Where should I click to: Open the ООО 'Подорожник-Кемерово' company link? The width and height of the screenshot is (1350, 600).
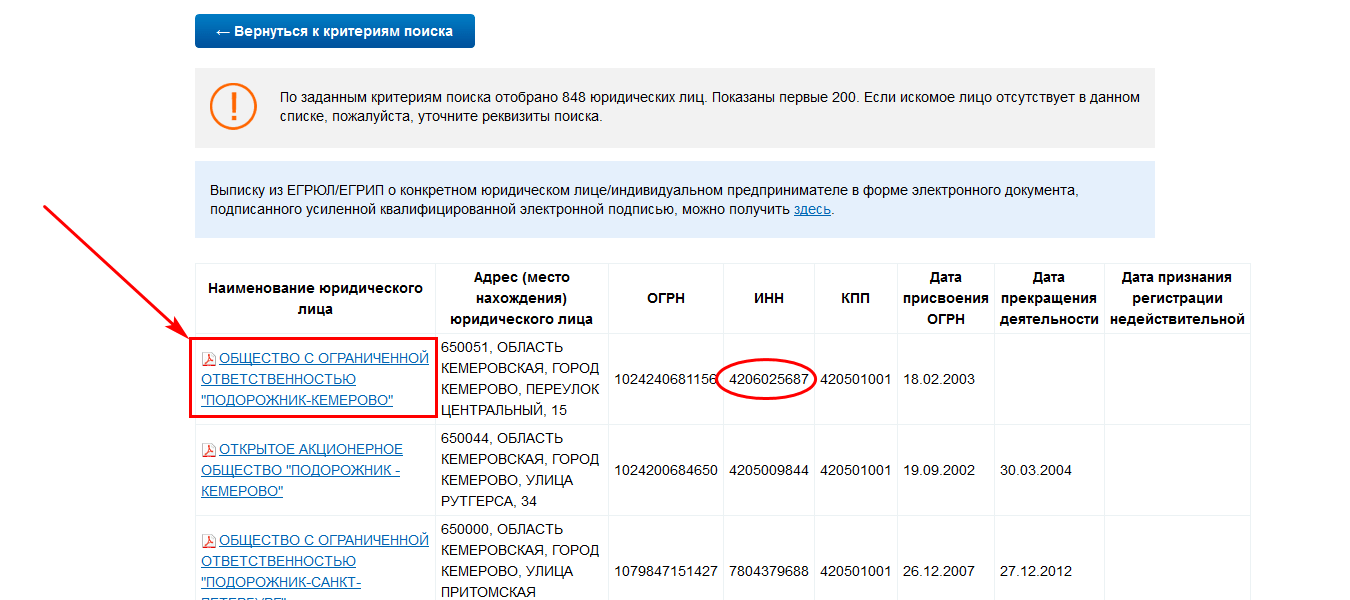315,379
